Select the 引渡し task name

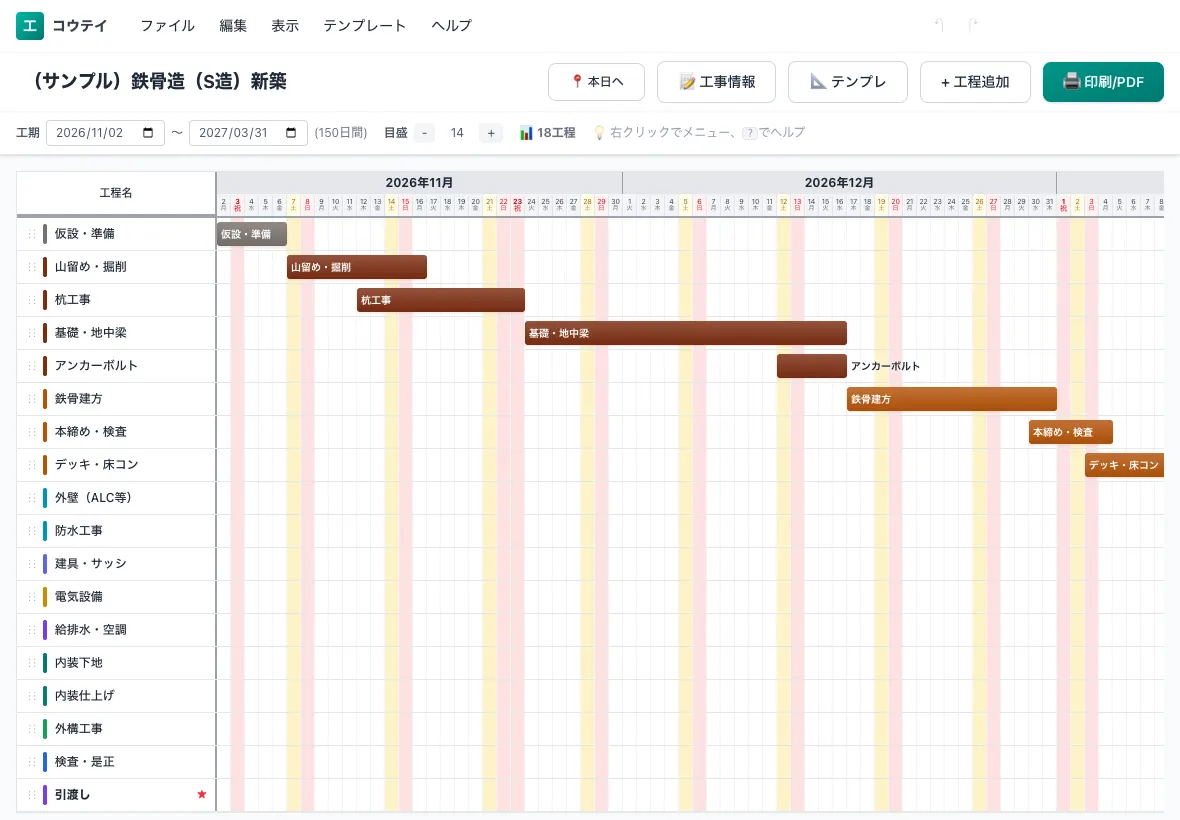pos(72,794)
